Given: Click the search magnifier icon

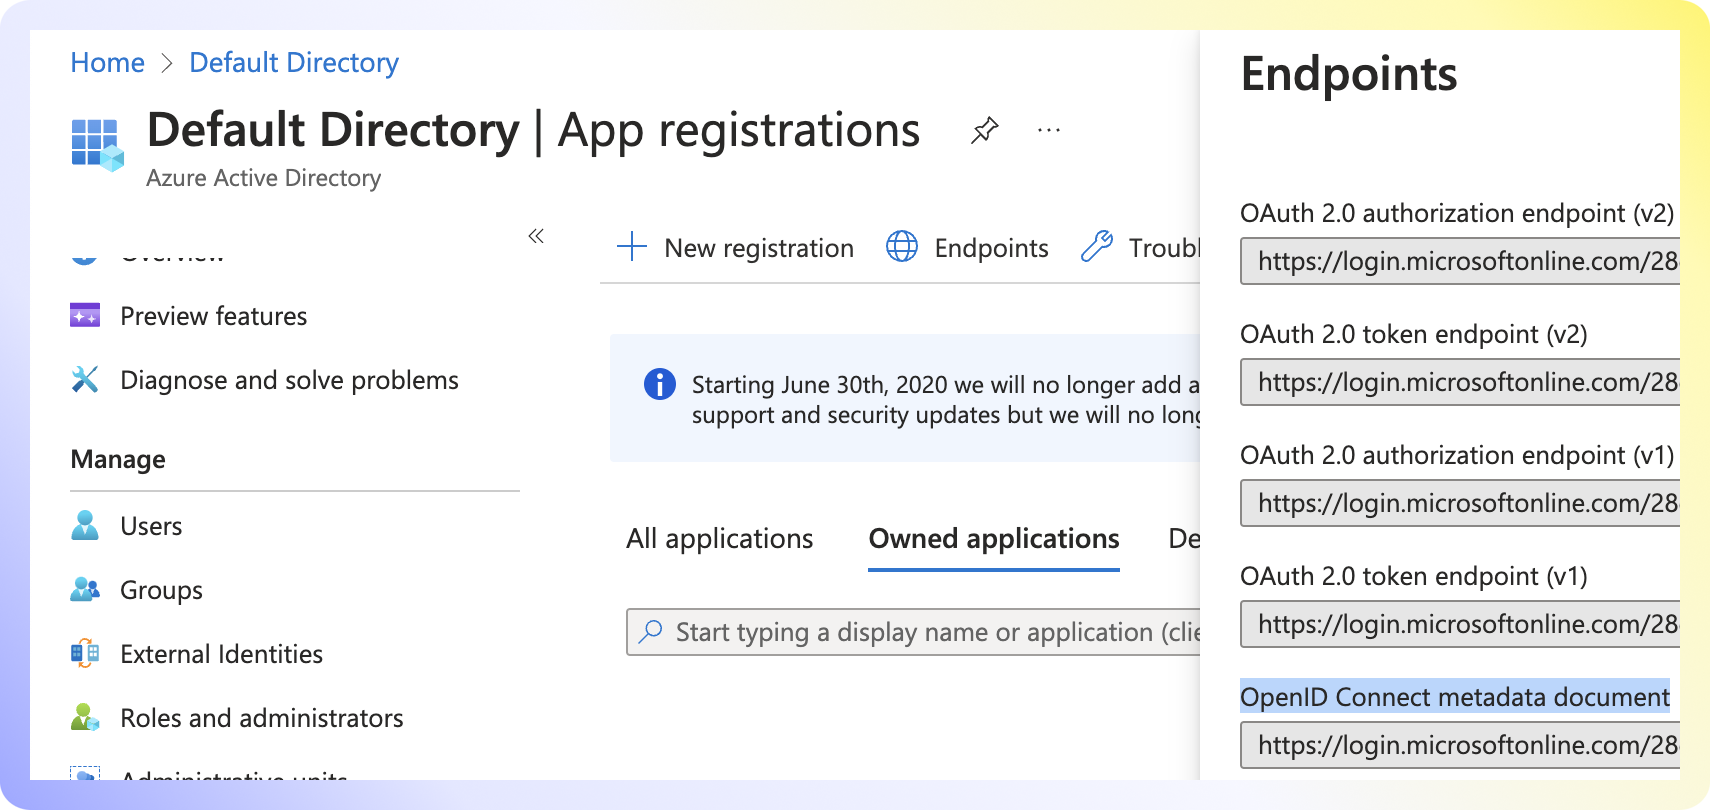Looking at the screenshot, I should pyautogui.click(x=651, y=631).
